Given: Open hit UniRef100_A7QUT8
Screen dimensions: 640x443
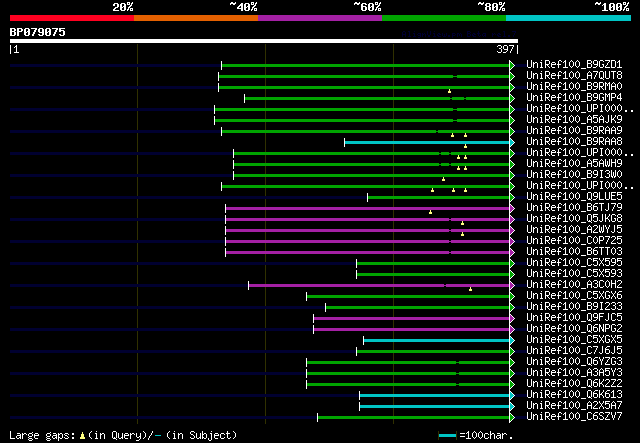Looking at the screenshot, I should [574, 76].
